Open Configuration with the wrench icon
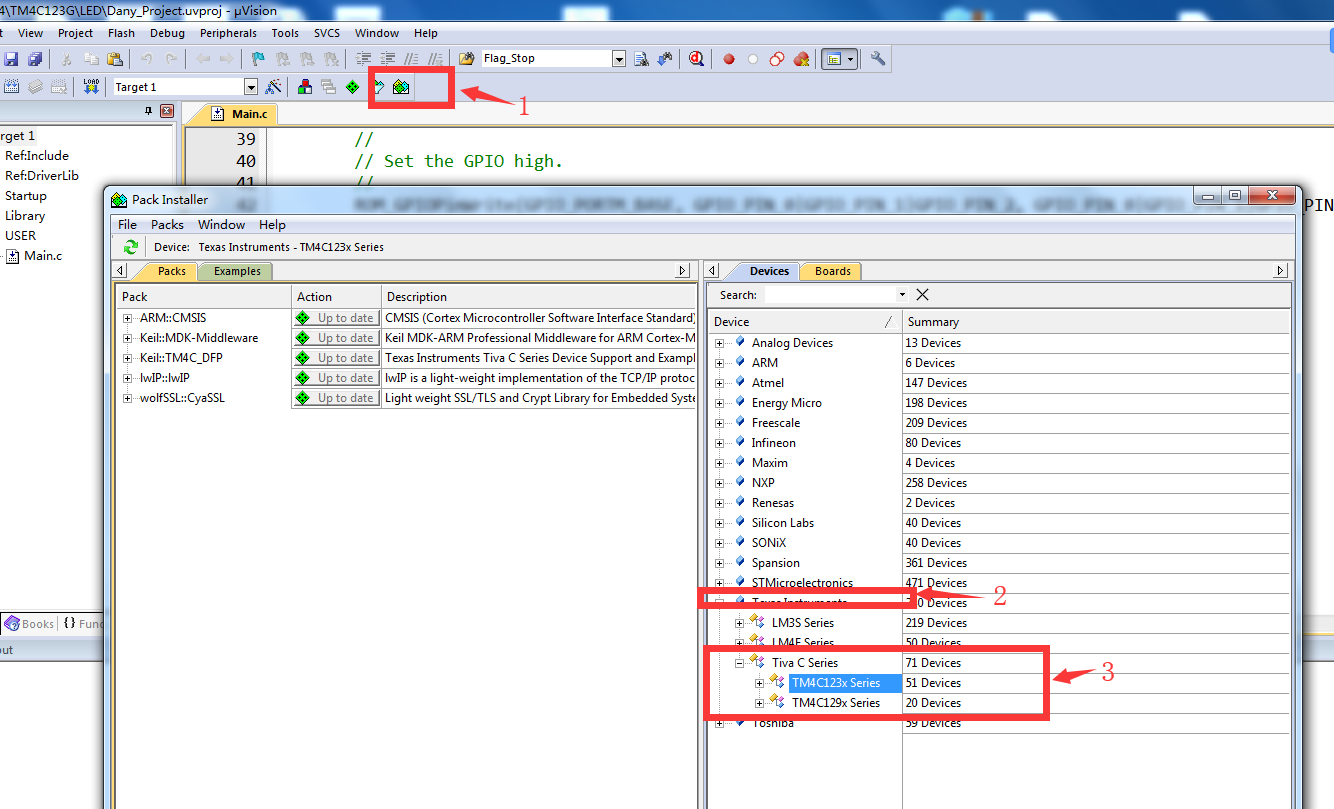The height and width of the screenshot is (809, 1334). point(878,59)
